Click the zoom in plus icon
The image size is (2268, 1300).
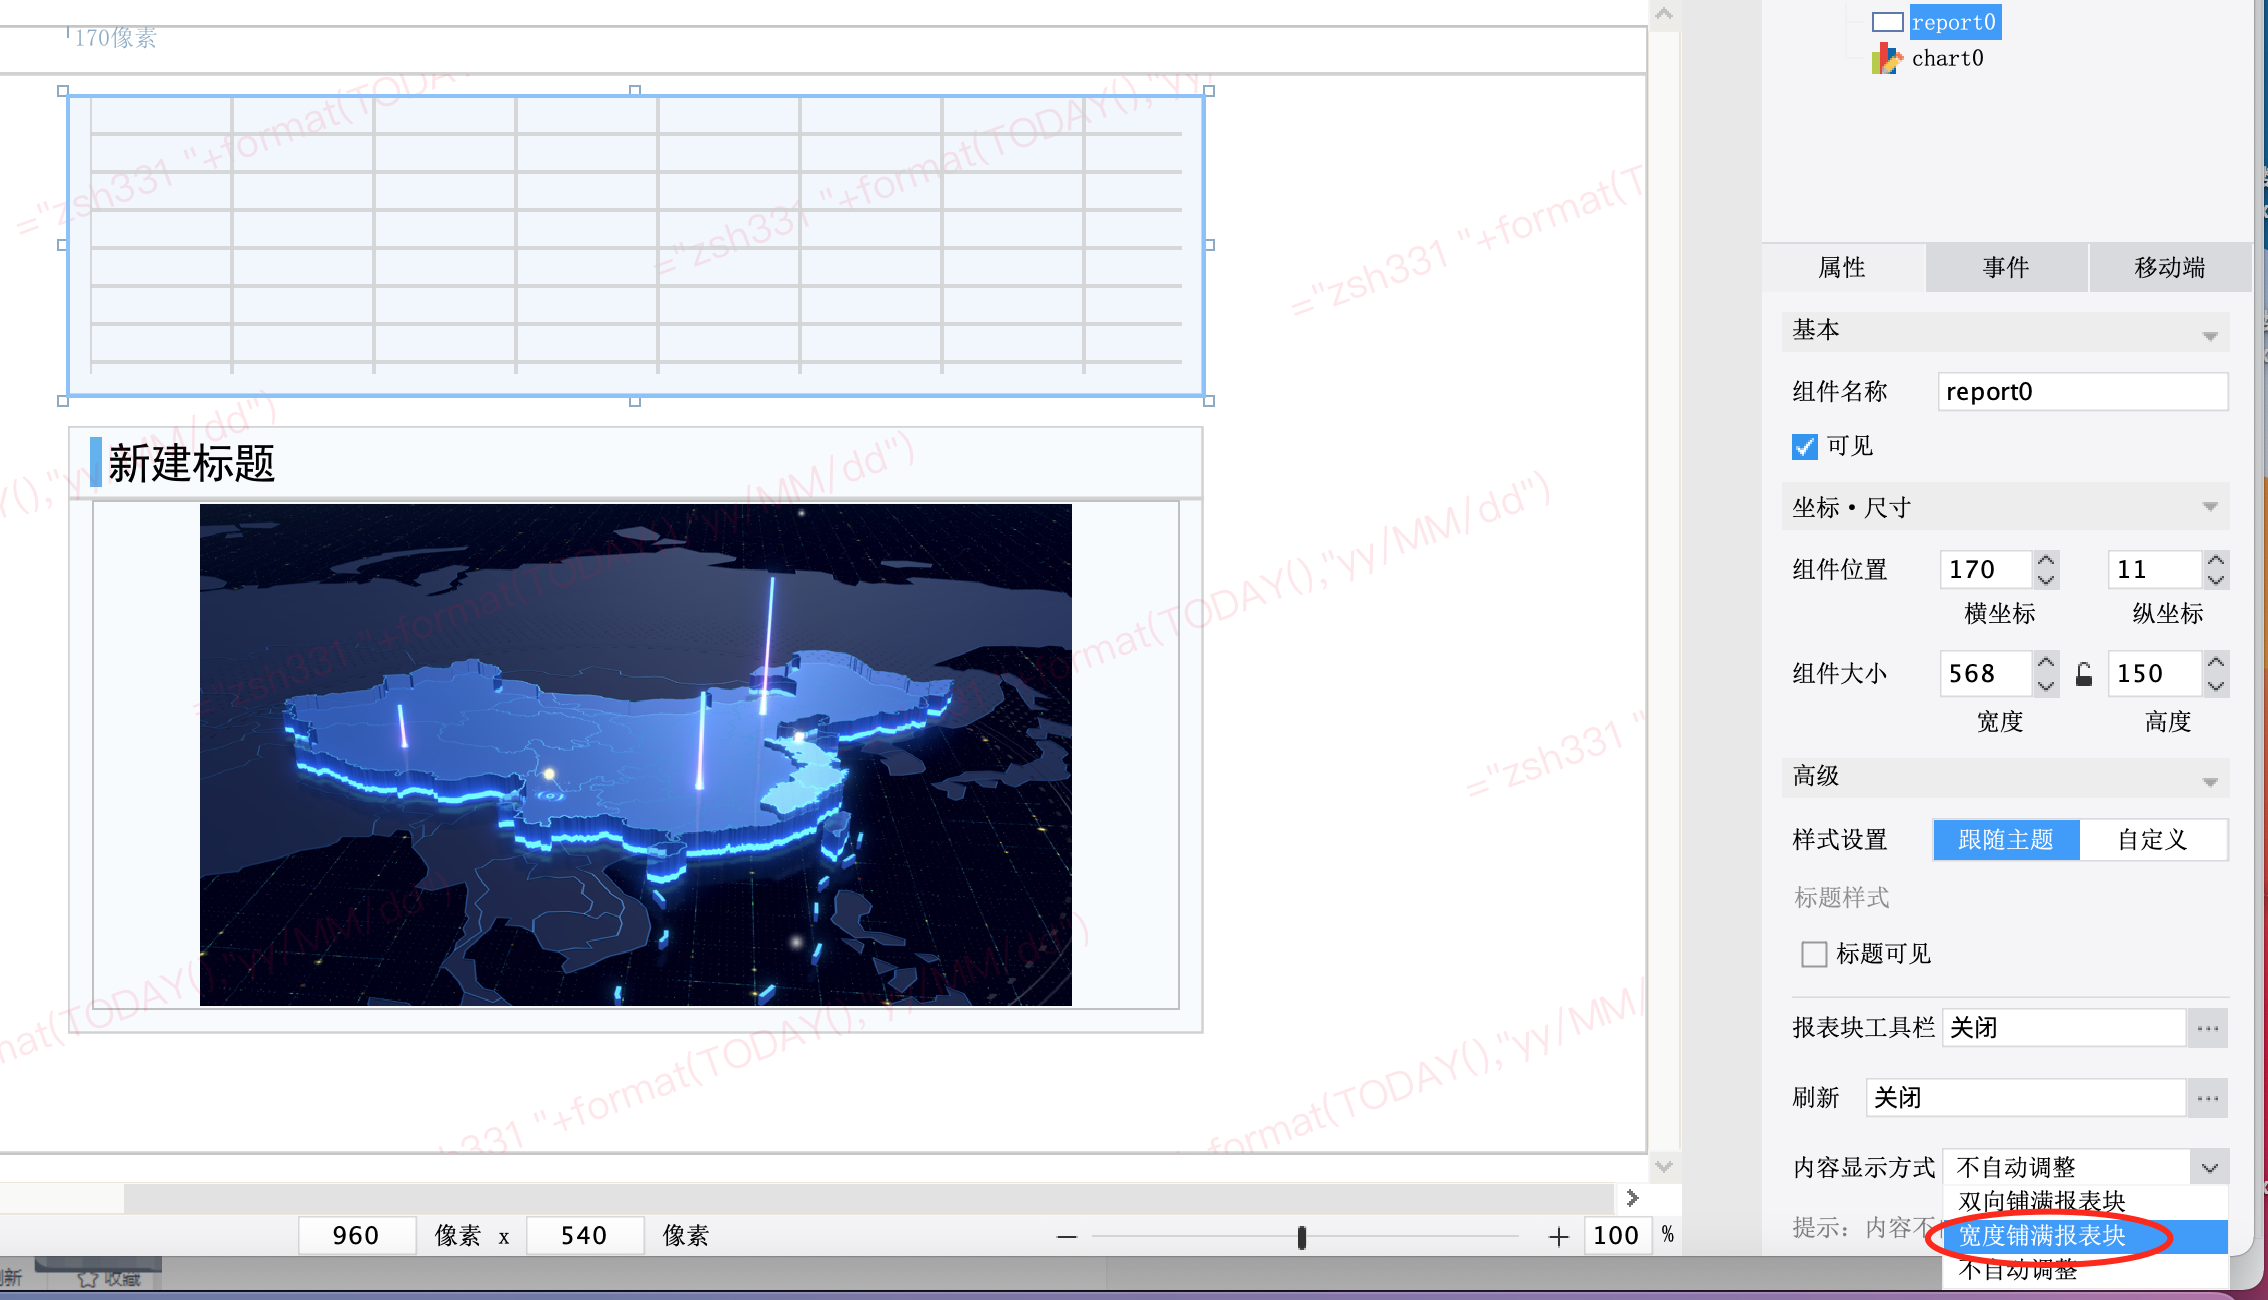coord(1558,1237)
